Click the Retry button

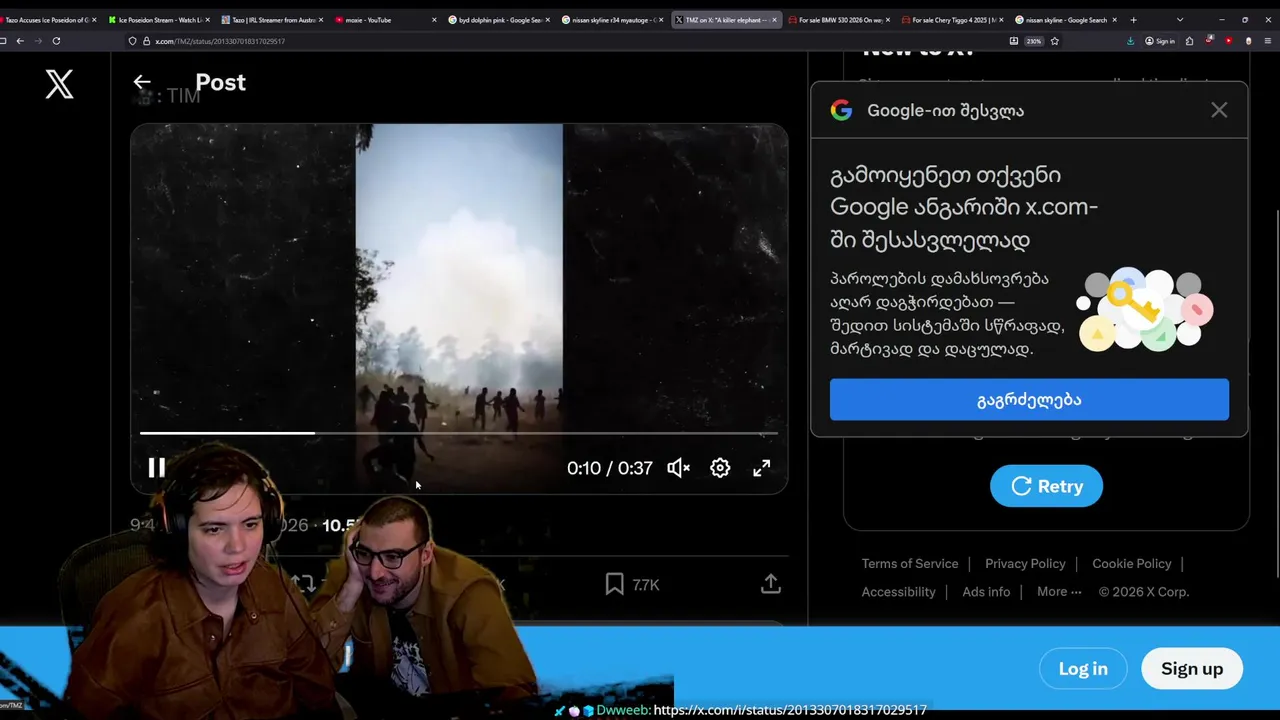(x=1046, y=486)
